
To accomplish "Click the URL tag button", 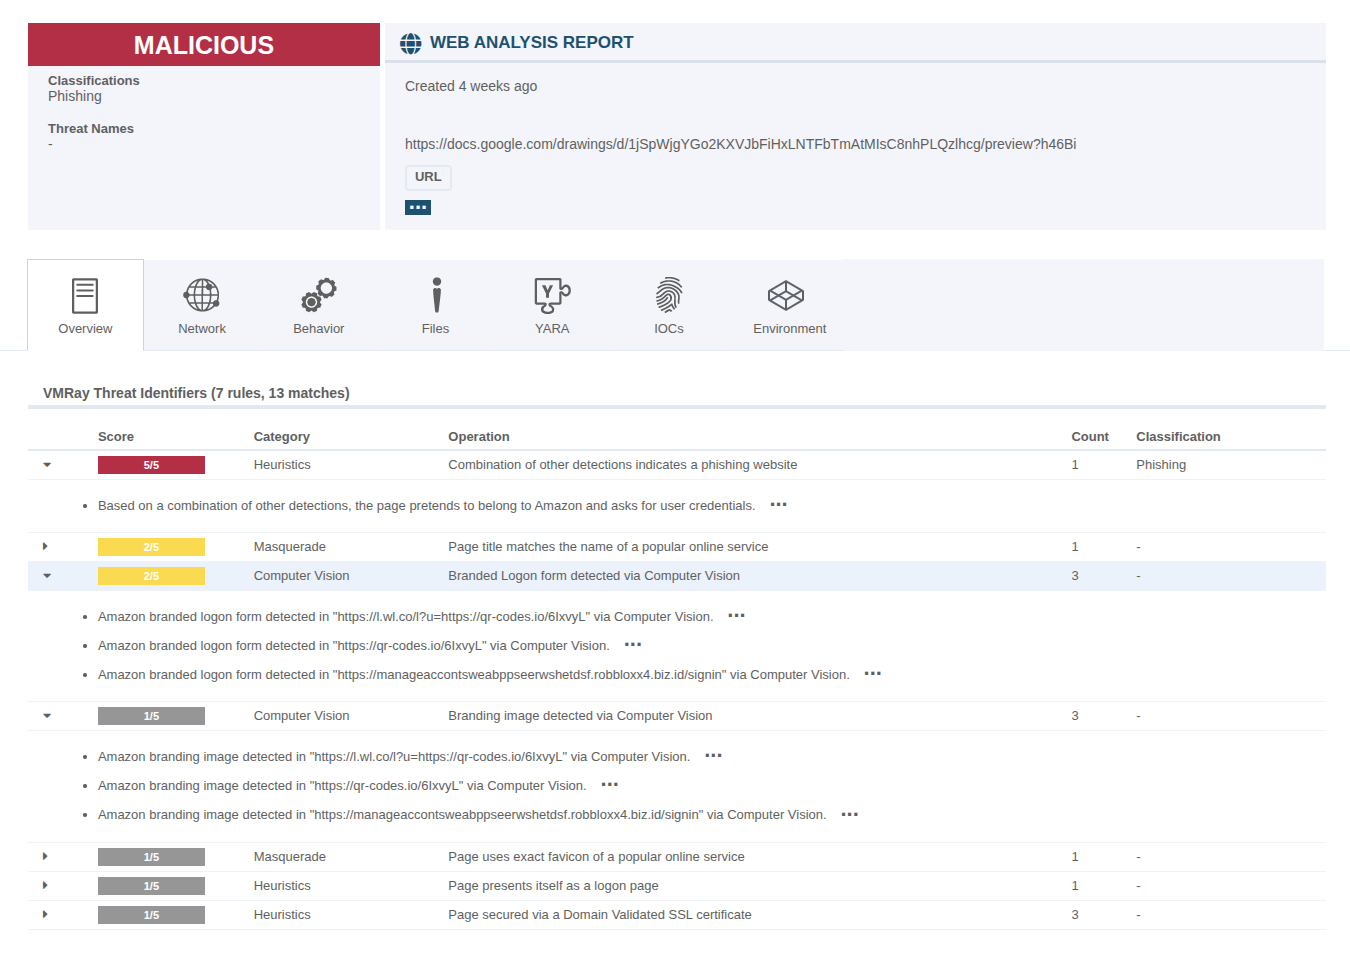I will tap(428, 177).
